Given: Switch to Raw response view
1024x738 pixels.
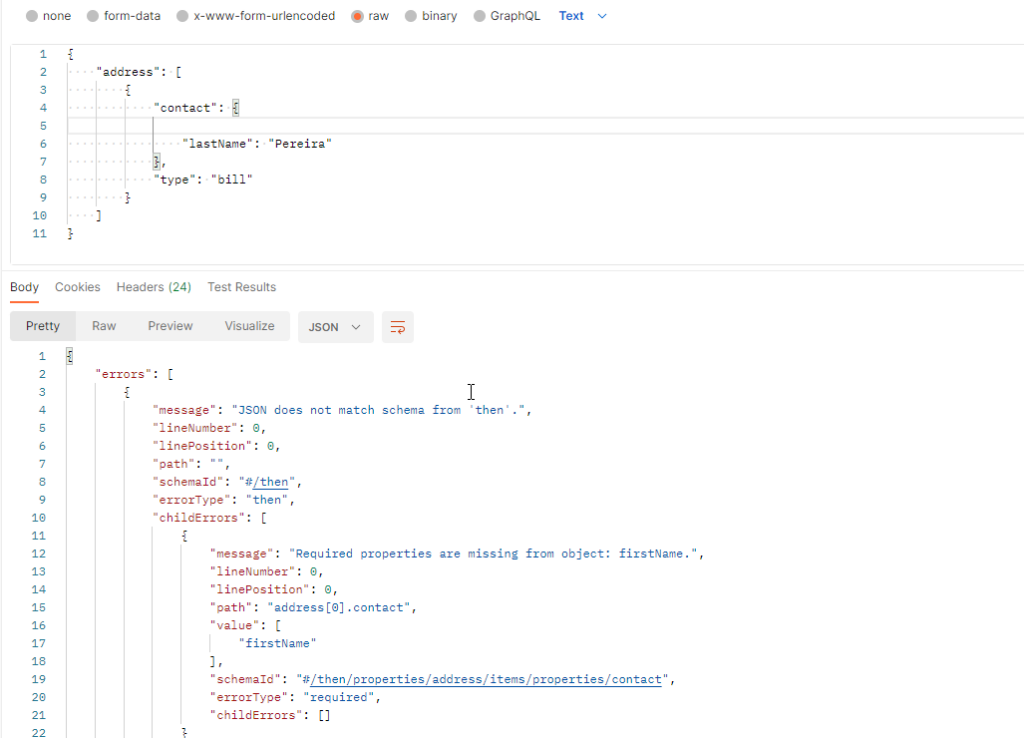Looking at the screenshot, I should click(104, 326).
